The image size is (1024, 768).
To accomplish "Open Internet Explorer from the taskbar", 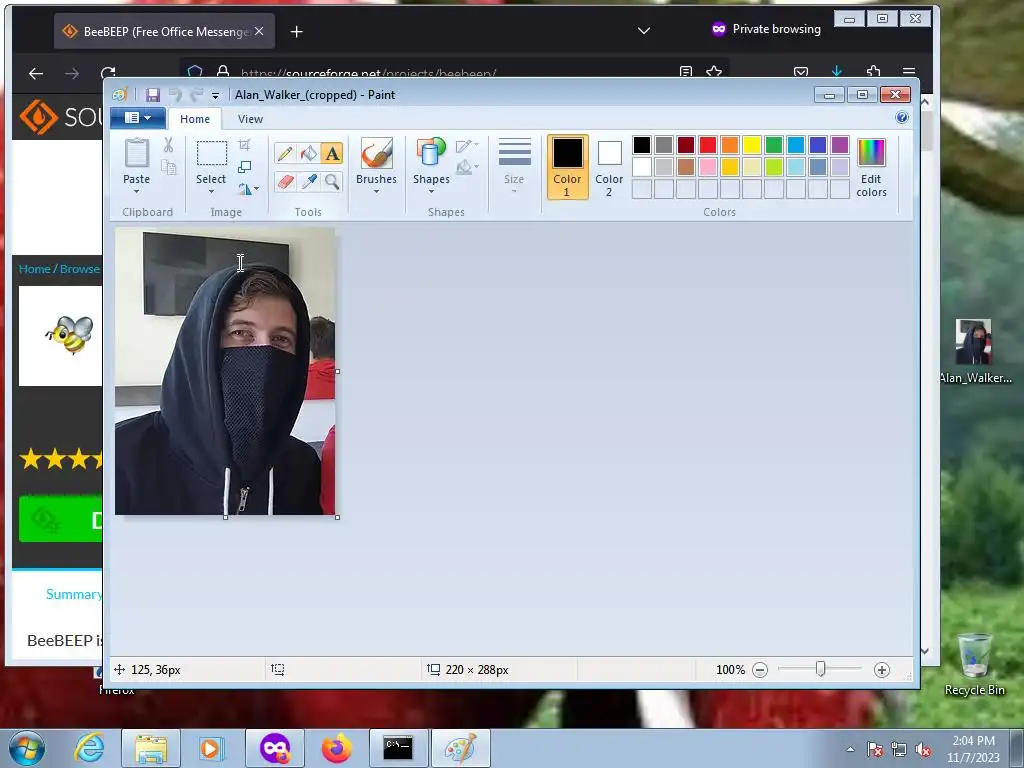I will coord(89,748).
